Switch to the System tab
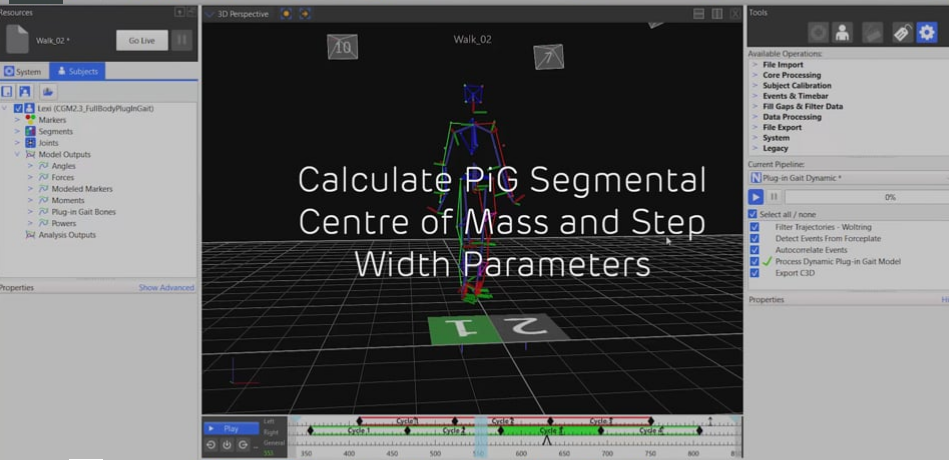Viewport: 949px width, 460px height. click(x=23, y=71)
